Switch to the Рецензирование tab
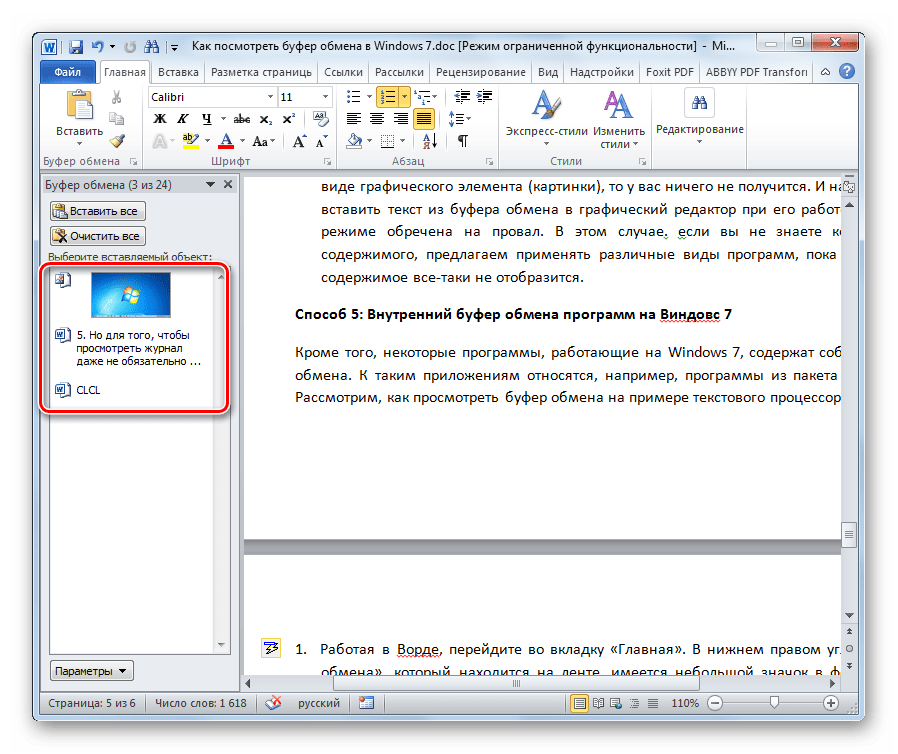This screenshot has height=754, width=898. pyautogui.click(x=480, y=72)
